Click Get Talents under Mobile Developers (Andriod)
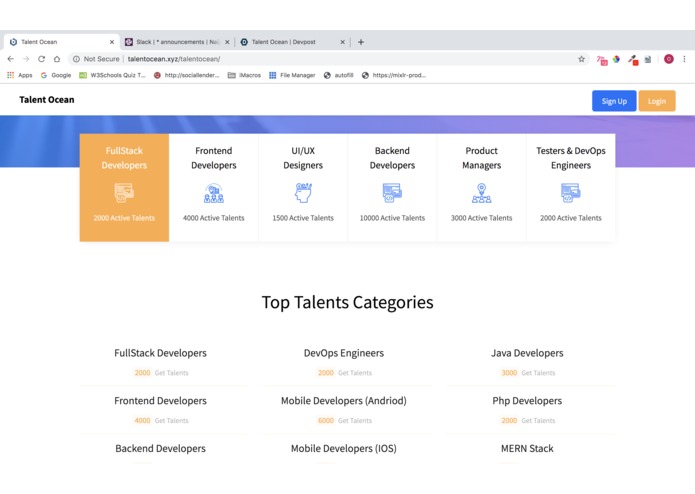 pyautogui.click(x=355, y=420)
